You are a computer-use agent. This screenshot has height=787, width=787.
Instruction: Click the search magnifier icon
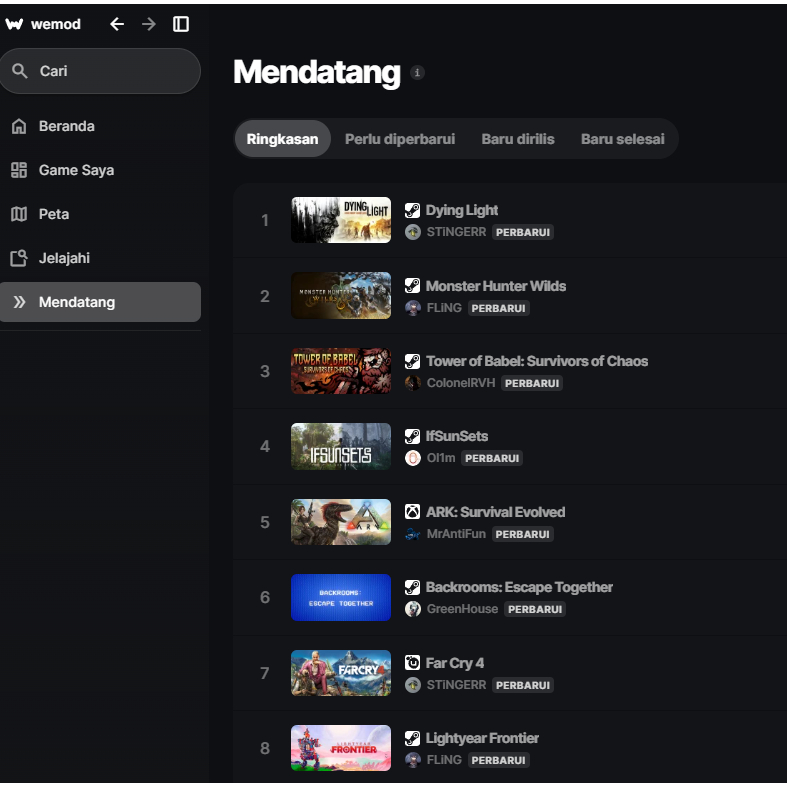tap(20, 71)
